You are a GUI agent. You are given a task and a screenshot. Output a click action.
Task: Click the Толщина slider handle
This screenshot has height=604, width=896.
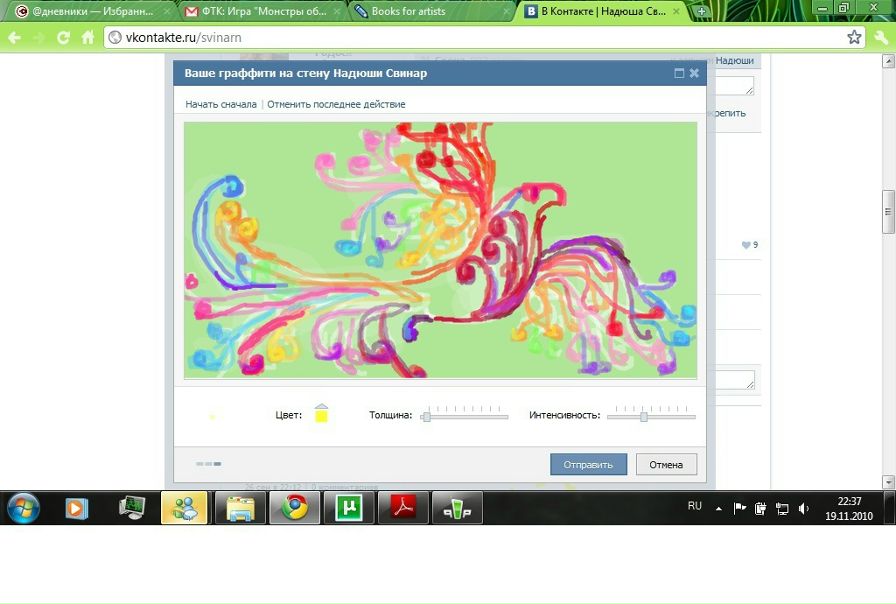pos(426,416)
